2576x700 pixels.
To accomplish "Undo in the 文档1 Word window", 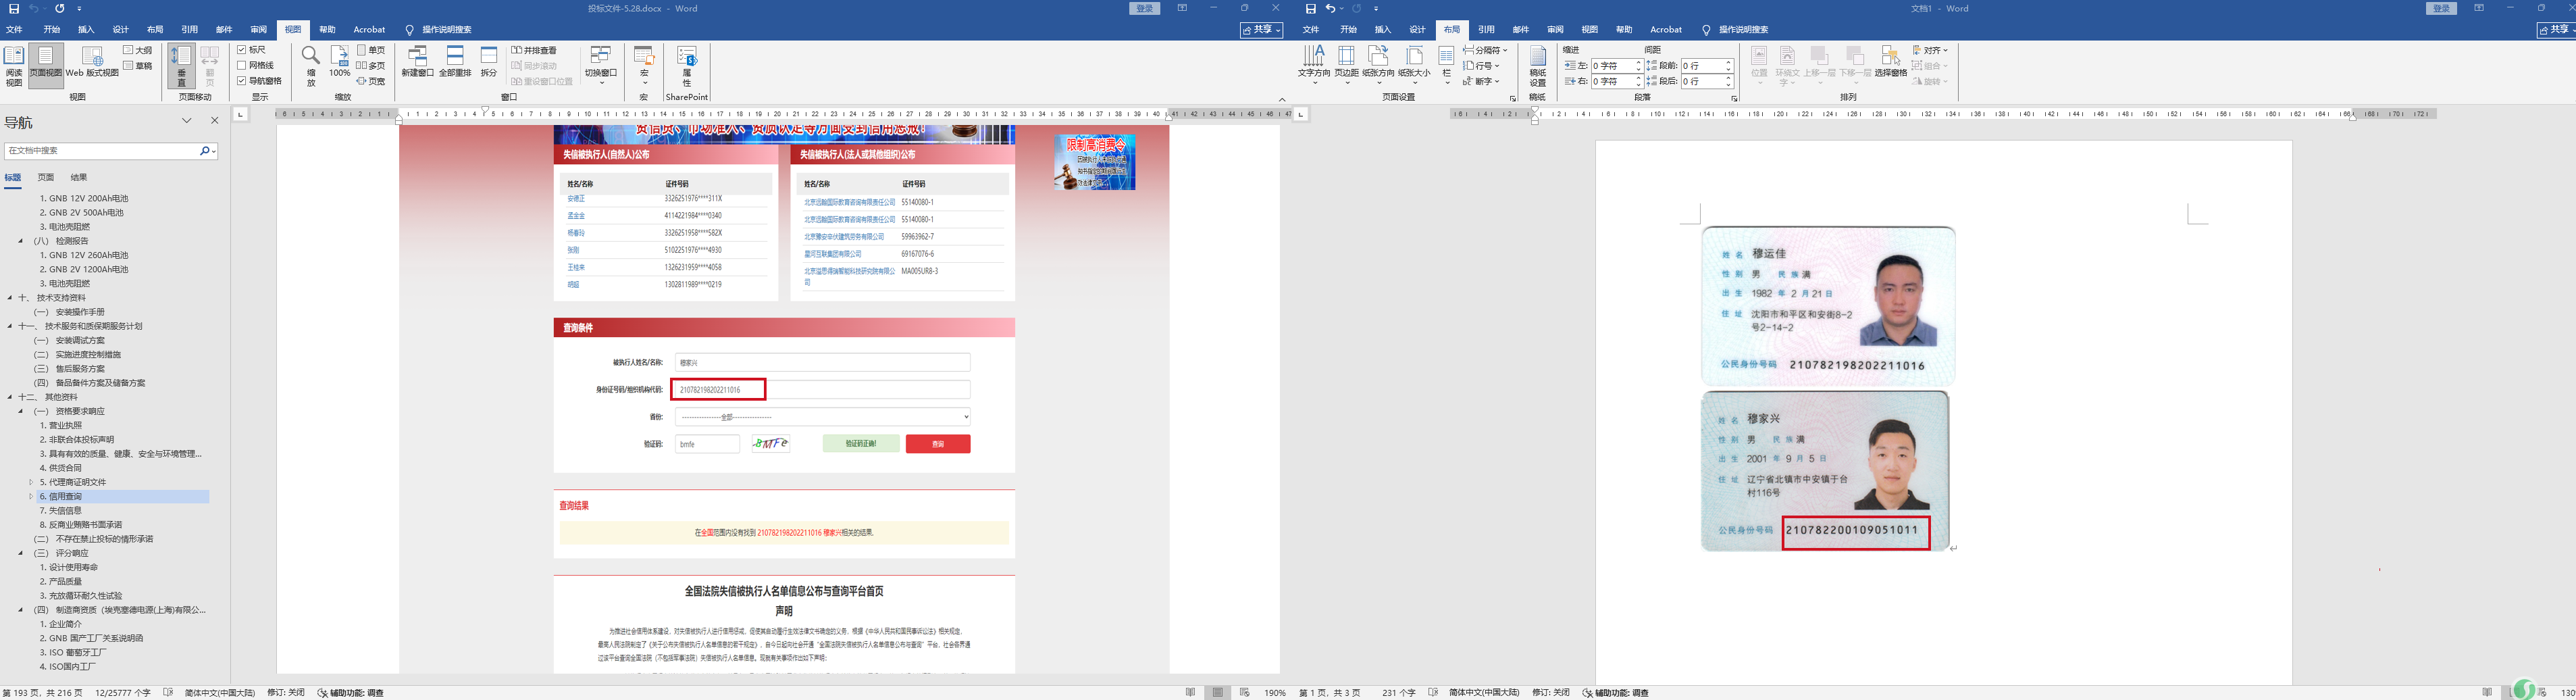I will point(1330,9).
